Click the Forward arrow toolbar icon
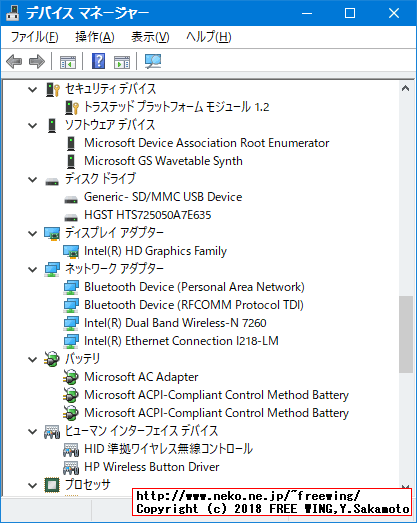 (37, 62)
